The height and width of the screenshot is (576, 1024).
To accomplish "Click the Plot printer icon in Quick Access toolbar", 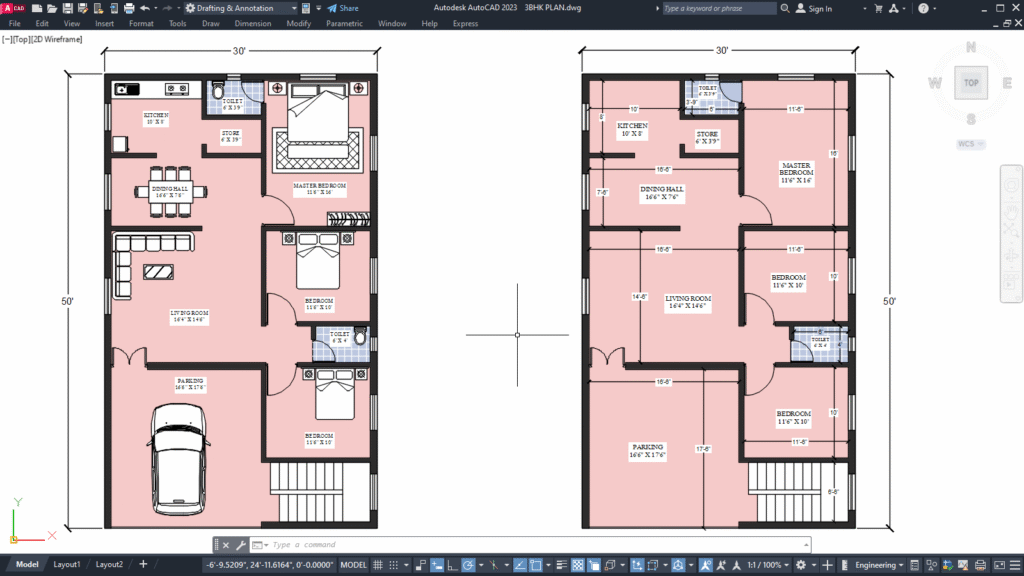I will click(129, 8).
